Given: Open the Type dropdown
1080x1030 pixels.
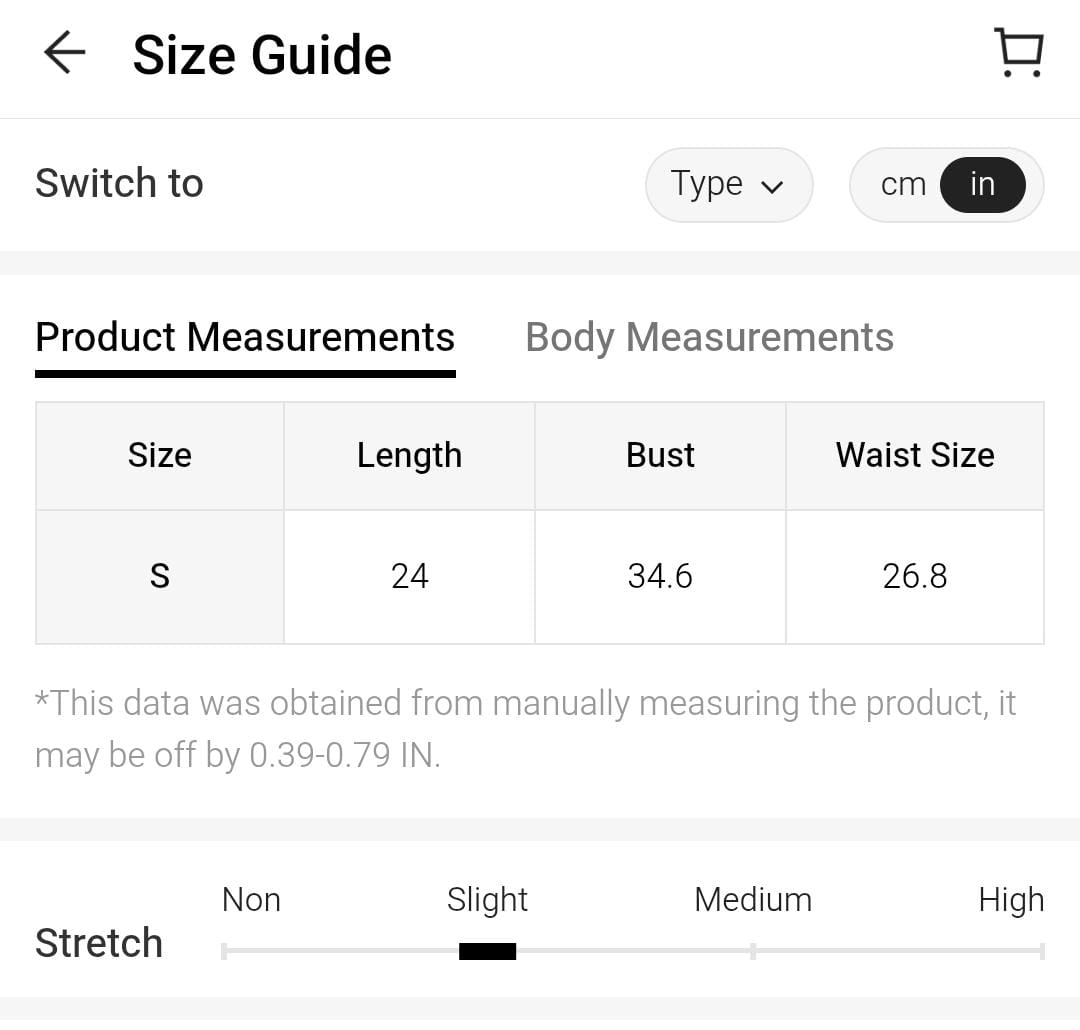Looking at the screenshot, I should click(x=728, y=185).
